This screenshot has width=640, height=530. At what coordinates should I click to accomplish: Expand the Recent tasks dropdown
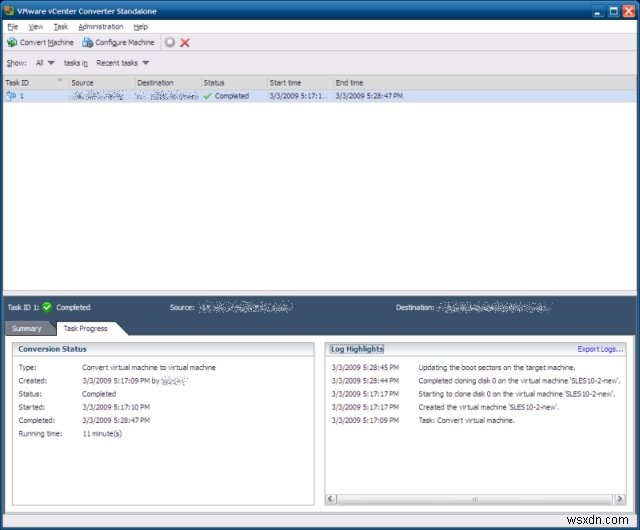(x=122, y=63)
